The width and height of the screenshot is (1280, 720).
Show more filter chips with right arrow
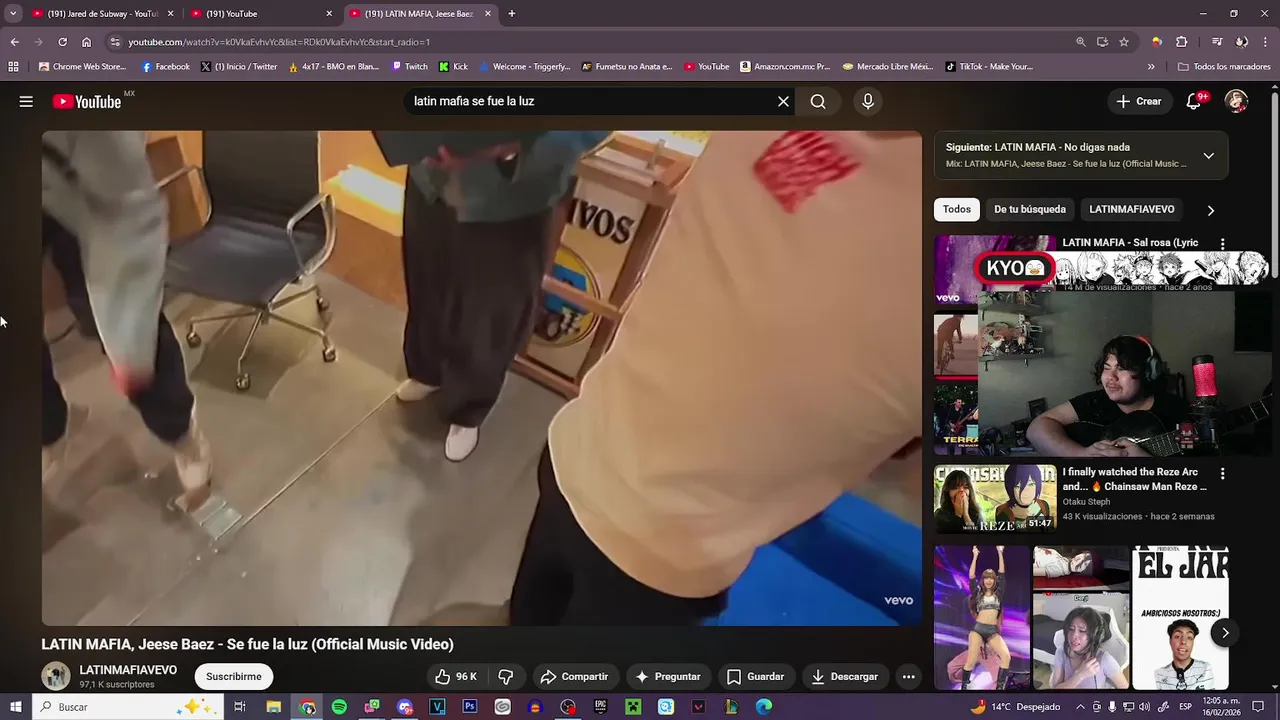tap(1210, 210)
